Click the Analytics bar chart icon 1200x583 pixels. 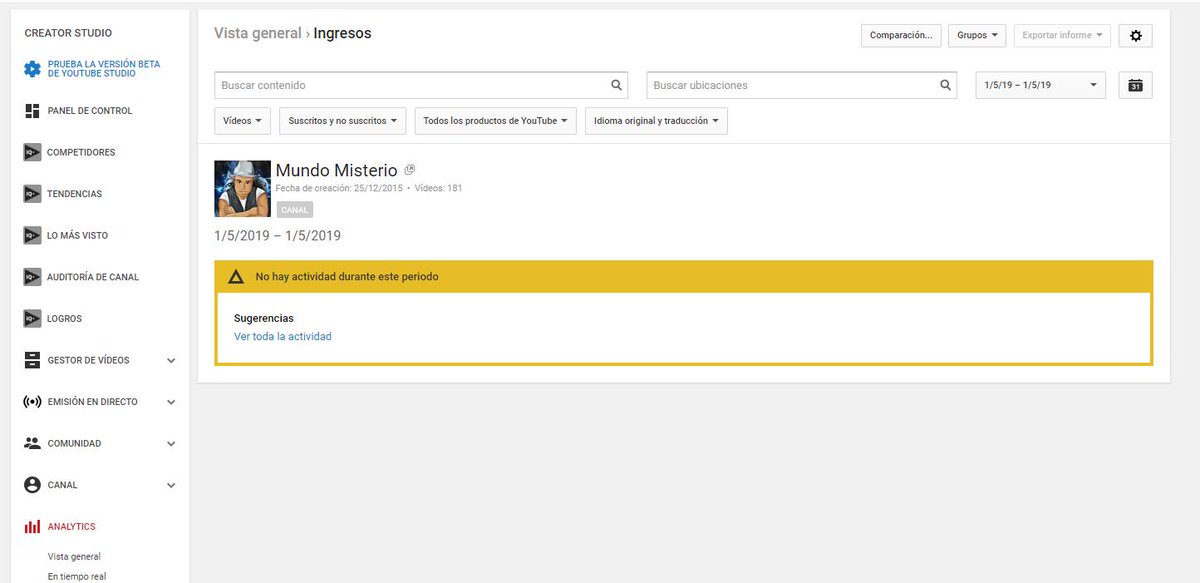pos(32,526)
